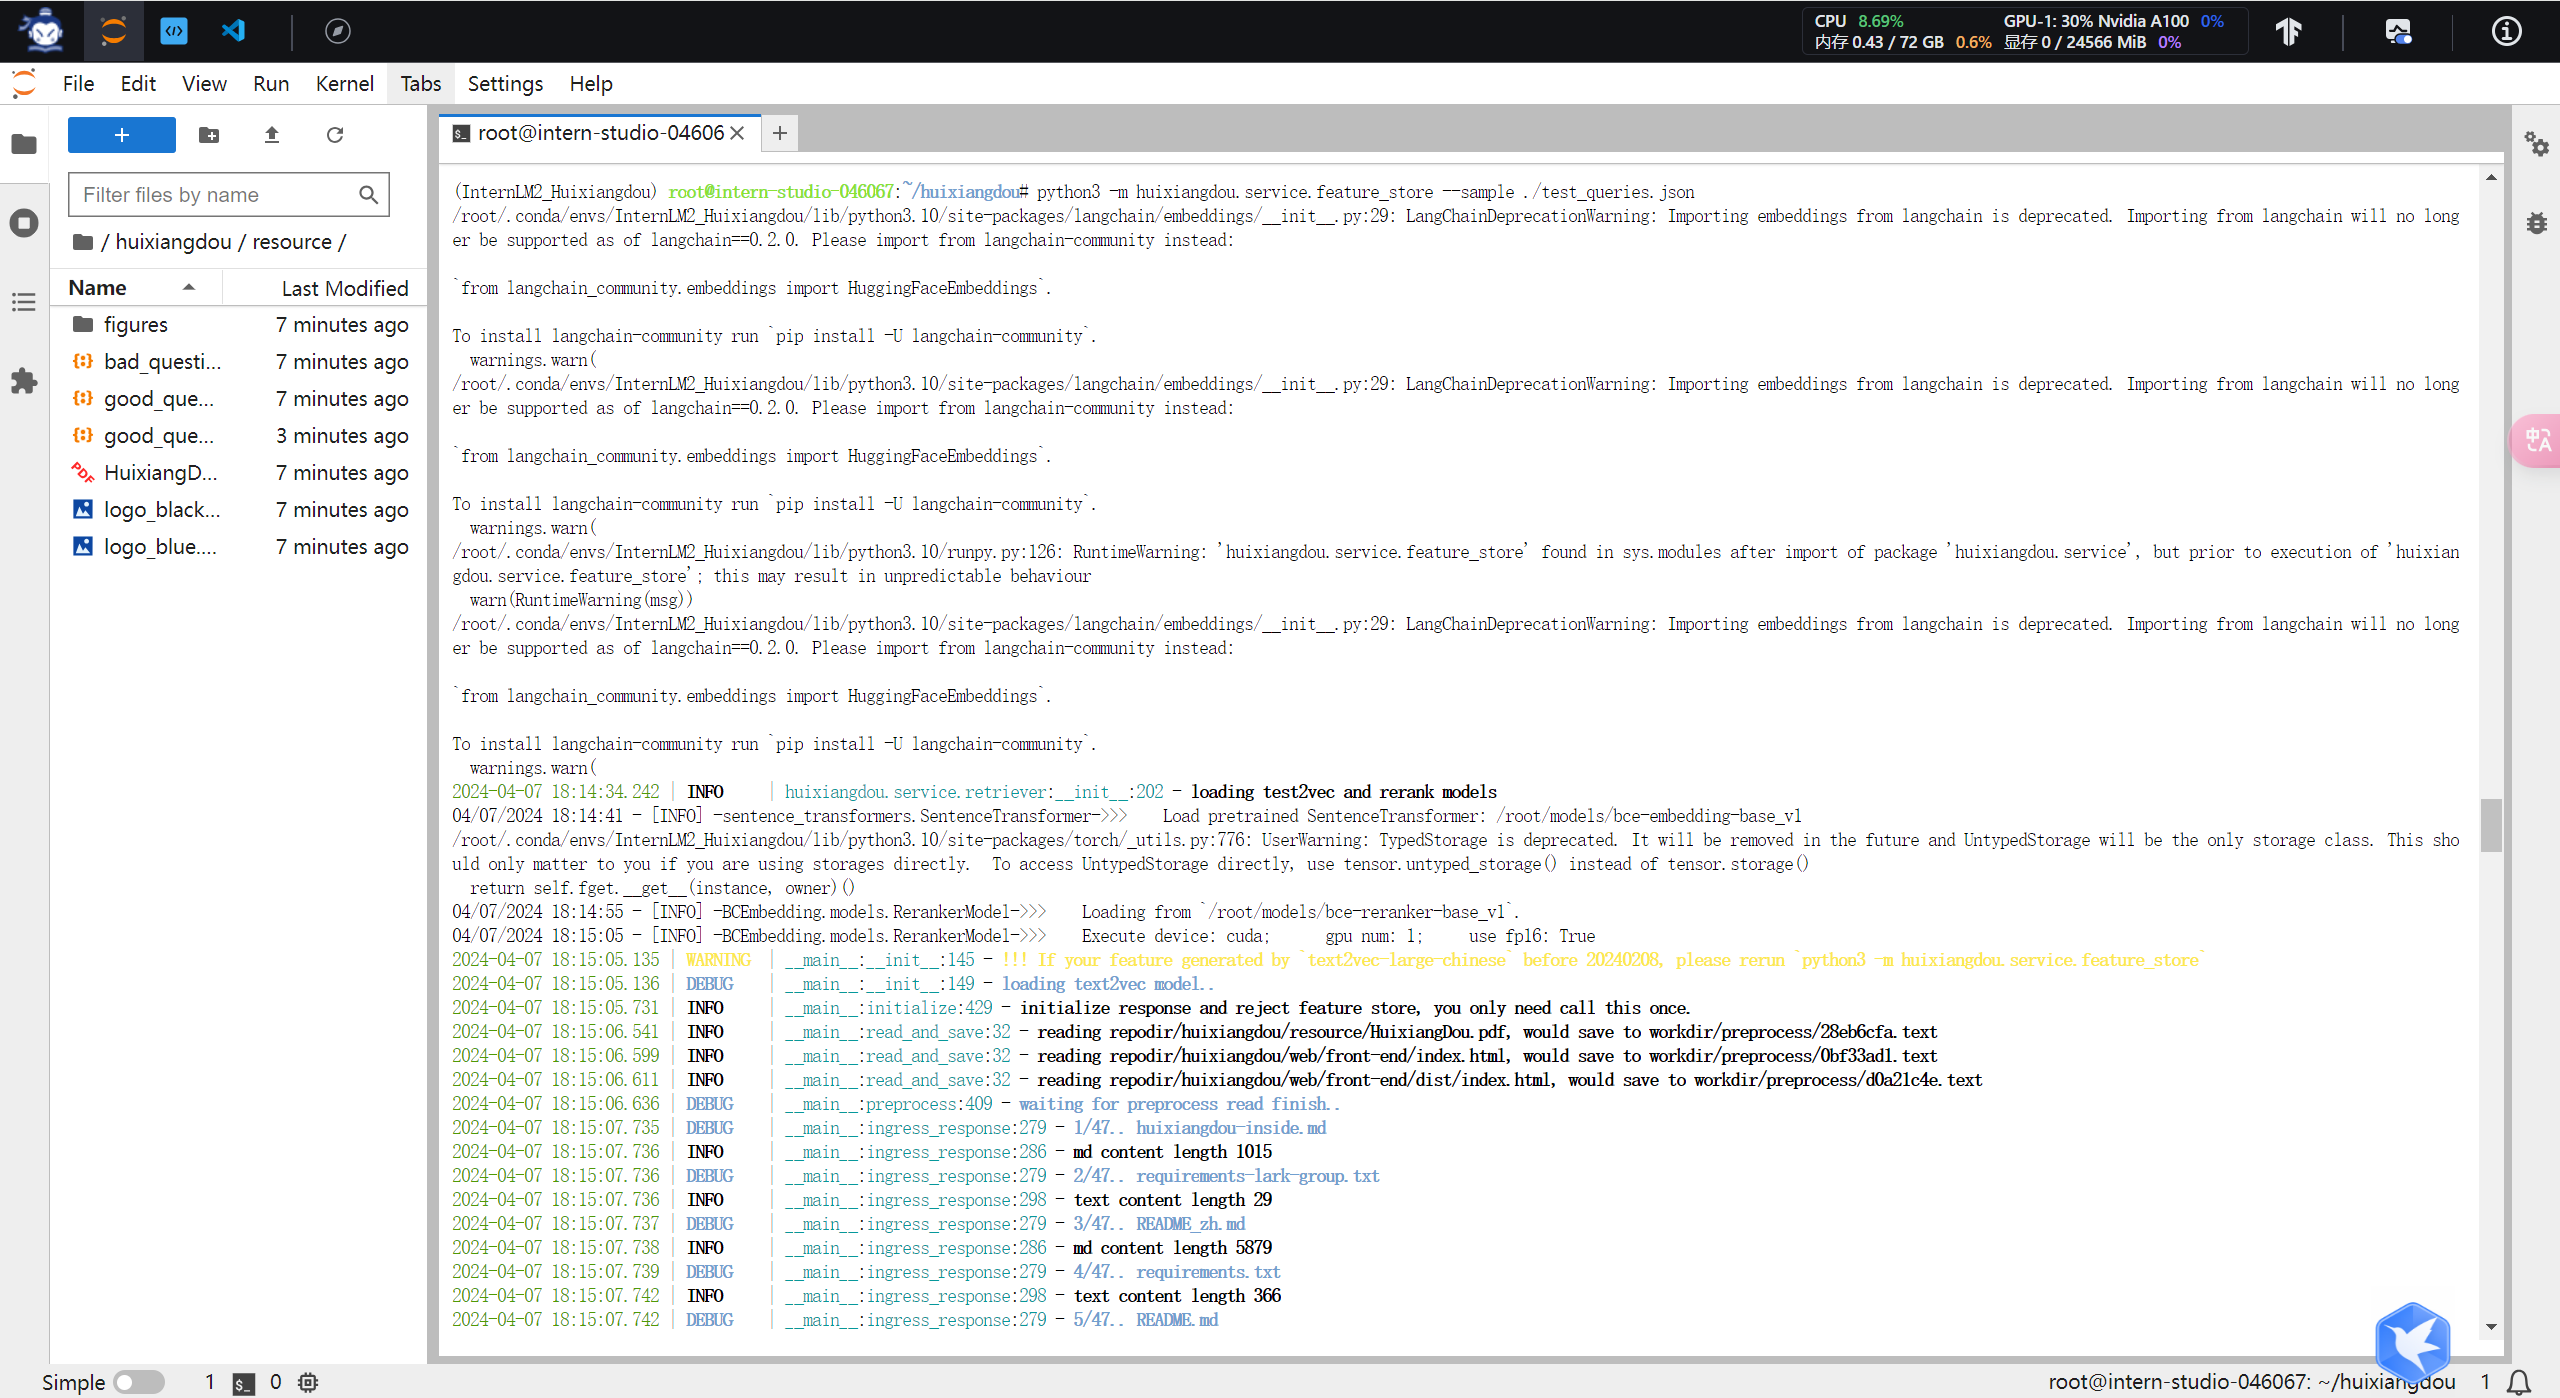Toggle Simple interface mode switch
Screen dimensions: 2560x1398
pyautogui.click(x=138, y=1382)
